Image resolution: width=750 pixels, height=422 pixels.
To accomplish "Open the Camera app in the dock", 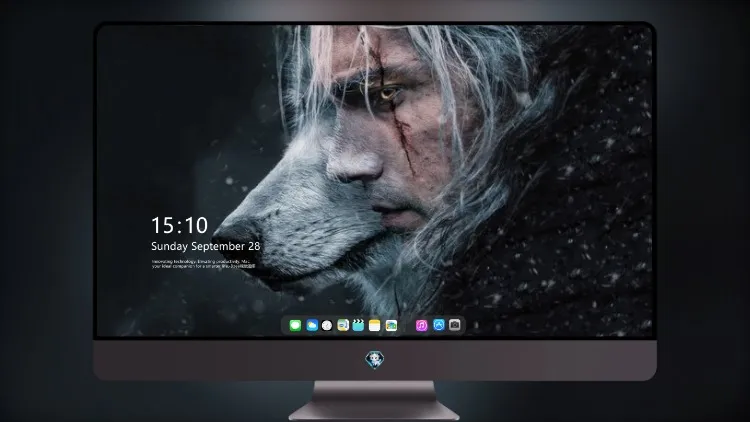I will [x=455, y=325].
